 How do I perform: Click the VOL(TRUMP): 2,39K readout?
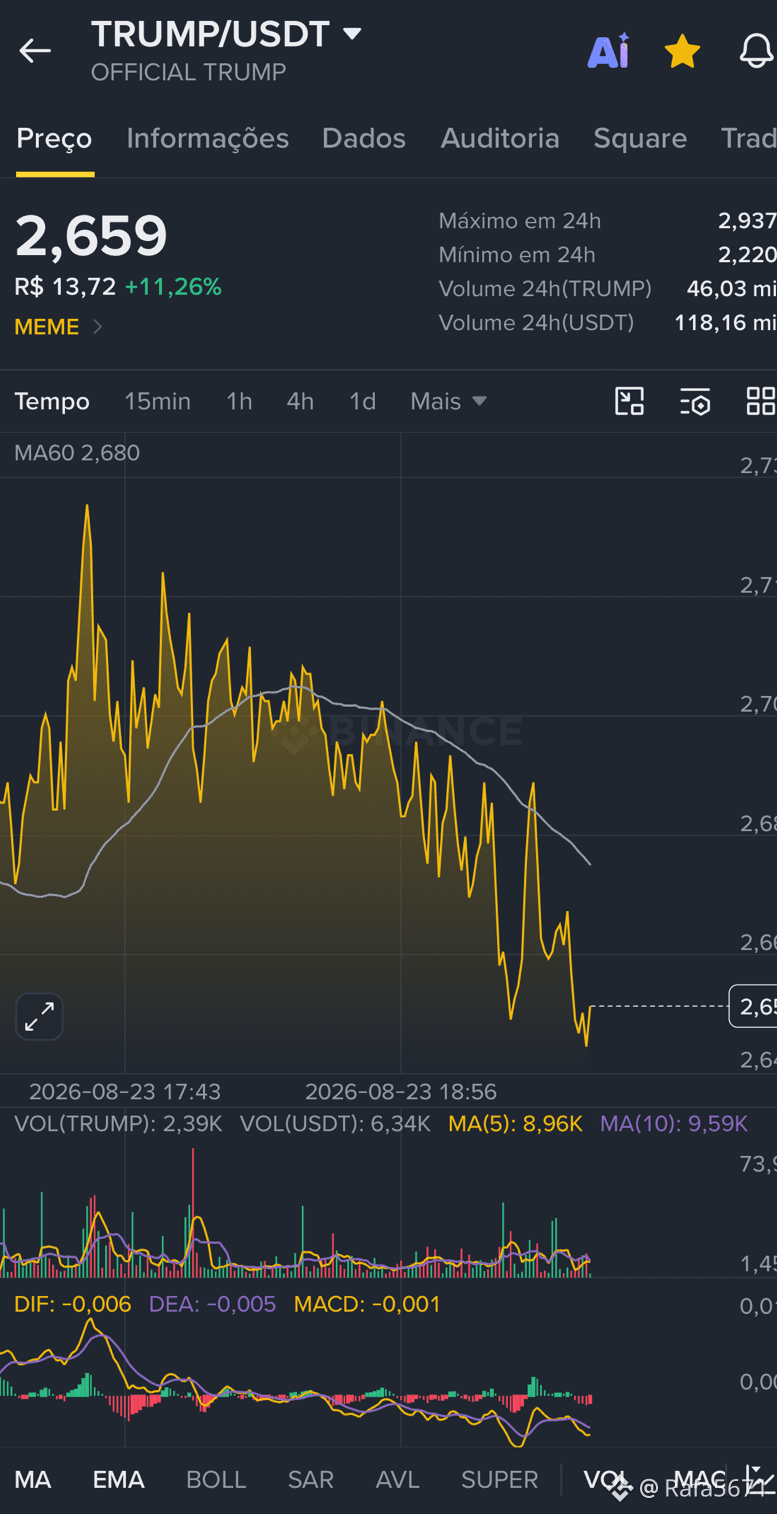tap(118, 1124)
